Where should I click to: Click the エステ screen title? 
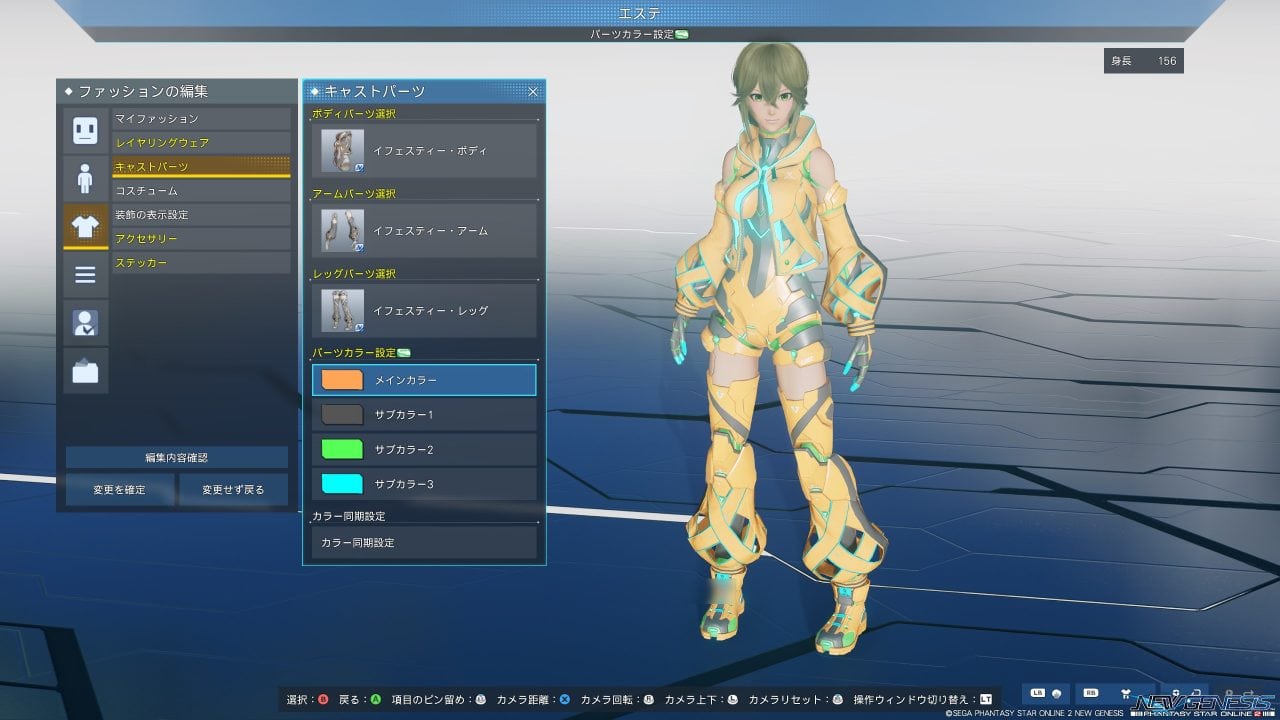coord(639,12)
